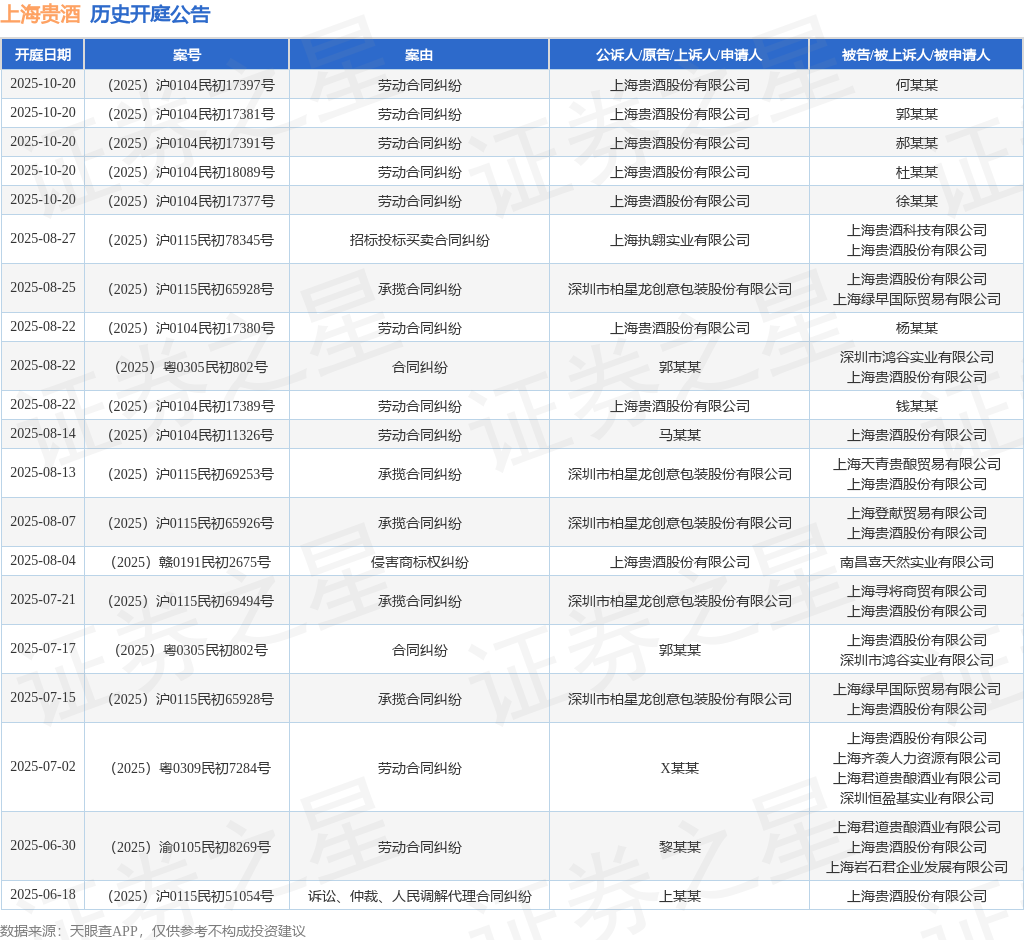Select the 案由 column header
Screen dimensions: 1024x940
419,55
